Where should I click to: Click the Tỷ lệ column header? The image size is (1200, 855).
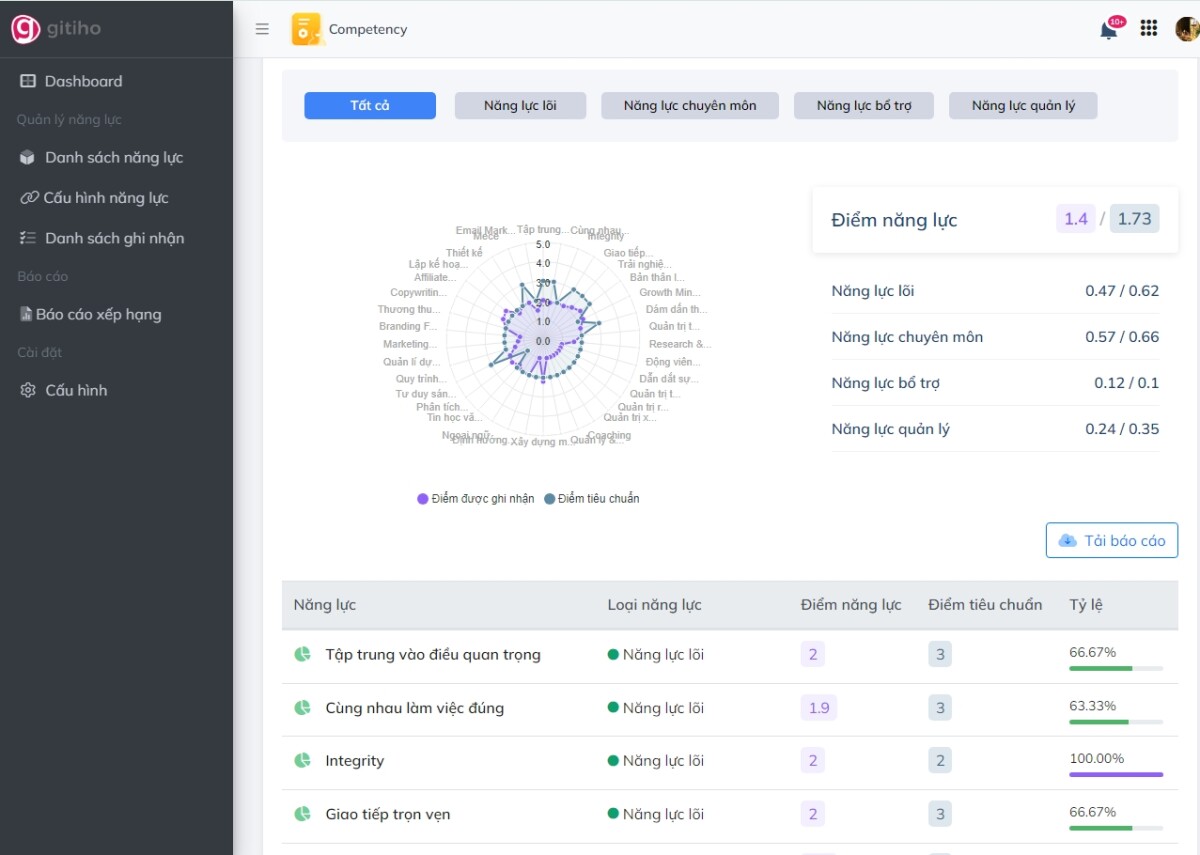[1086, 605]
